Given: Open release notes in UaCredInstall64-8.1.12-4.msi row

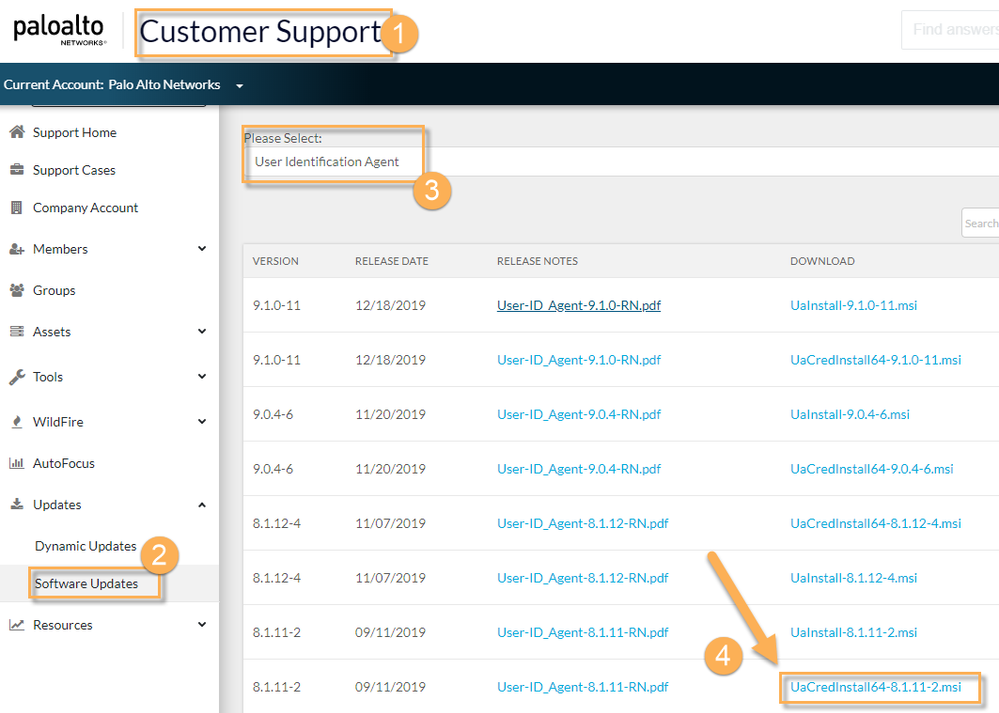Looking at the screenshot, I should (x=582, y=523).
